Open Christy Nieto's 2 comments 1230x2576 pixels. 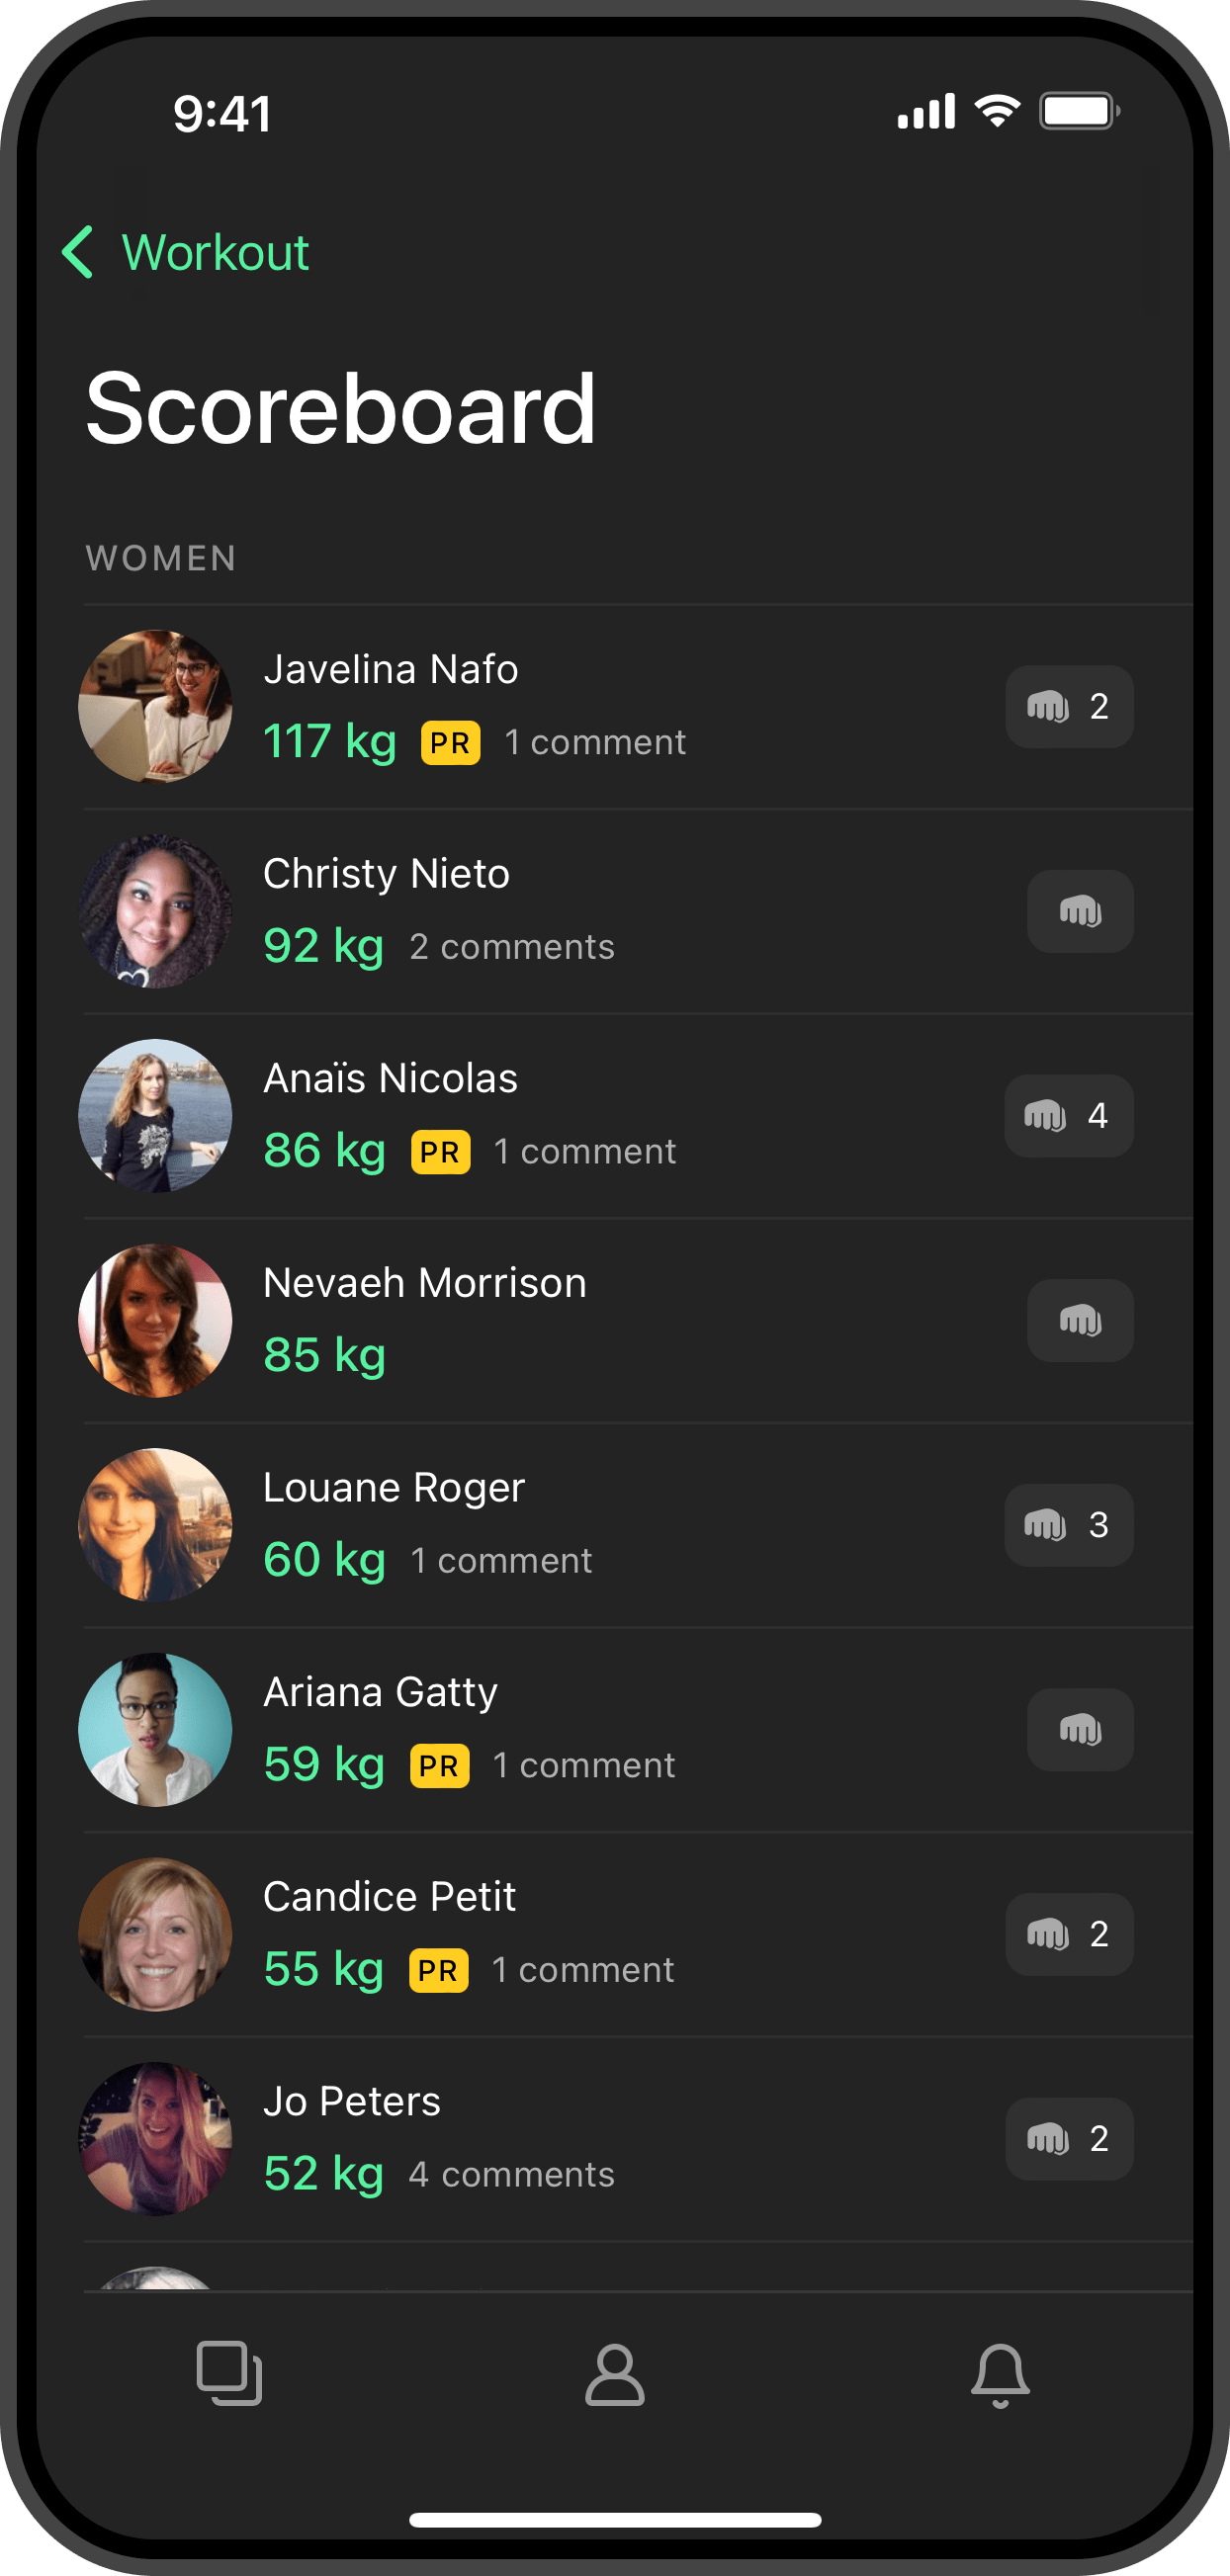point(512,947)
